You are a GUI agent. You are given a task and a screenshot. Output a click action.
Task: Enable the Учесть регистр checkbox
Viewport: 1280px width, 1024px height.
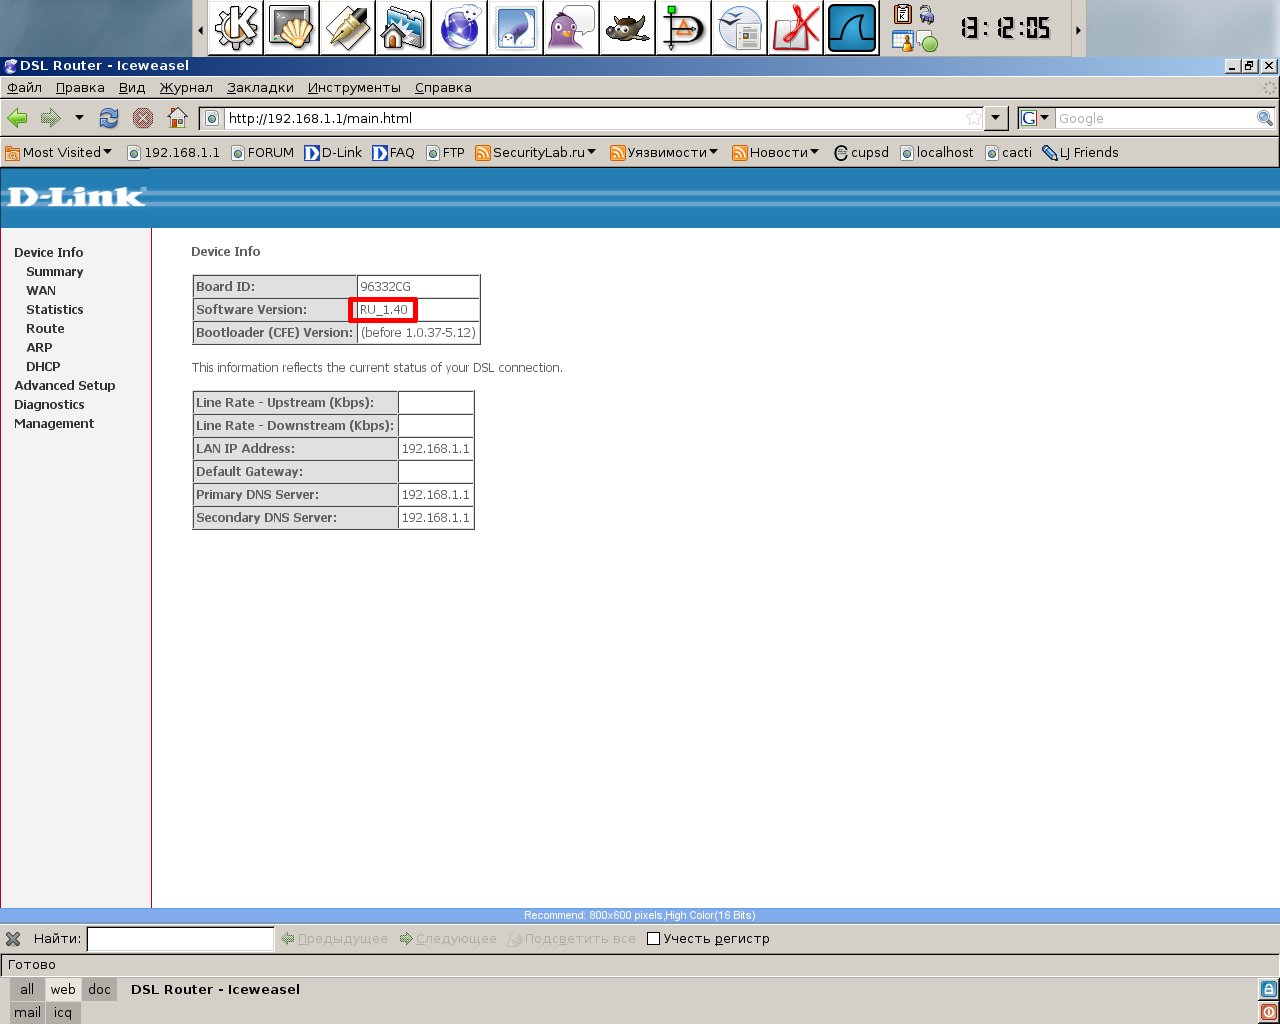[654, 939]
